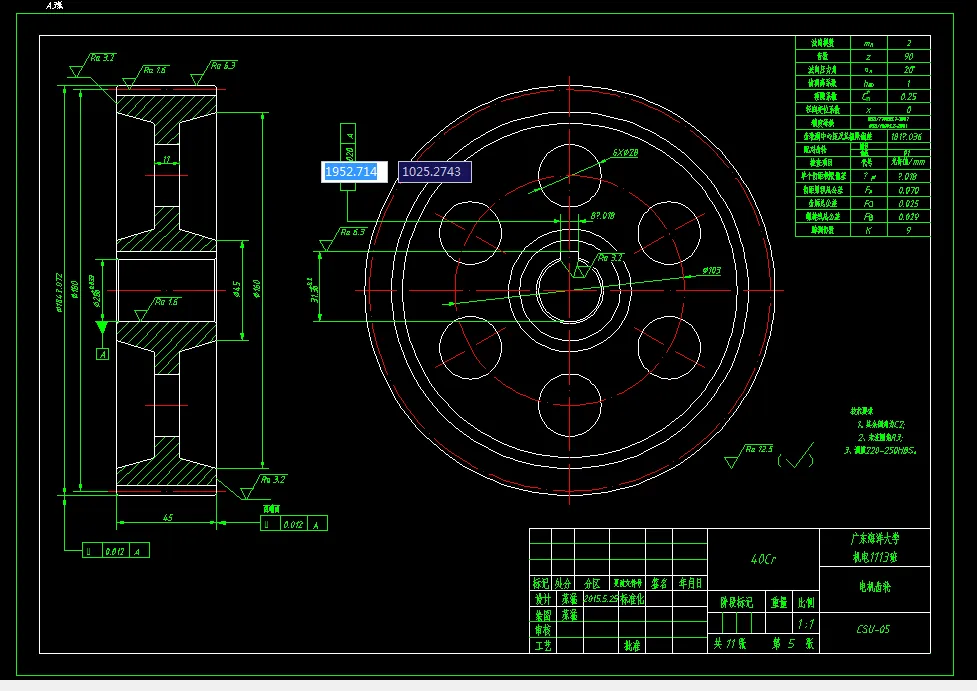Click the datum A box below the arrow
Image resolution: width=977 pixels, height=691 pixels.
point(103,354)
